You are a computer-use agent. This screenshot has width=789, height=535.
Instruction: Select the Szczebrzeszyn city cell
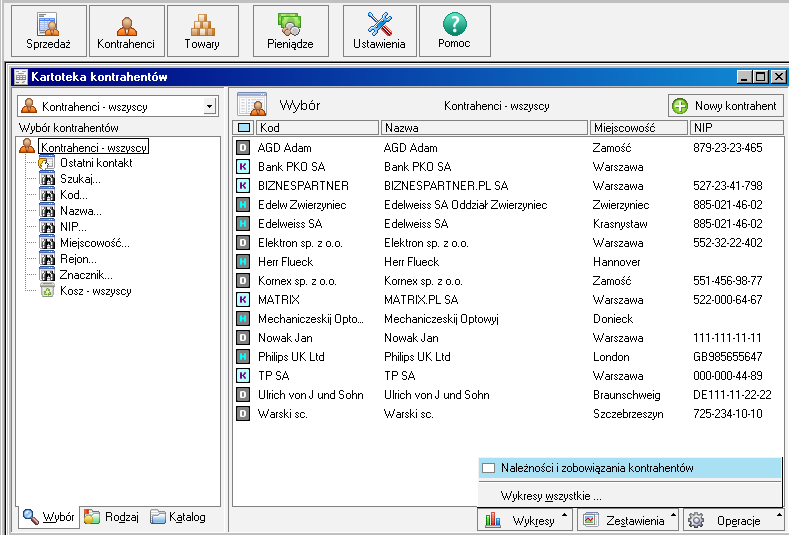[628, 414]
